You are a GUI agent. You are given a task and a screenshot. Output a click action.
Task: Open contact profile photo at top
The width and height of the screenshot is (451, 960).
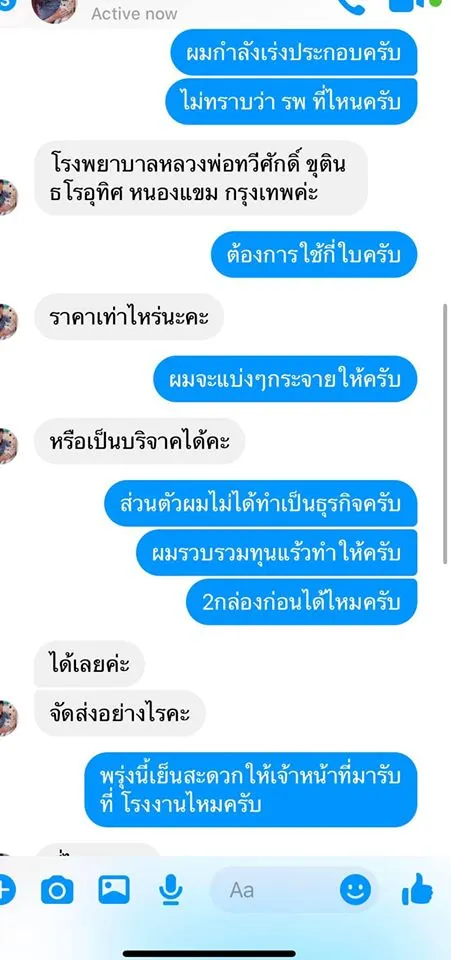(x=54, y=9)
